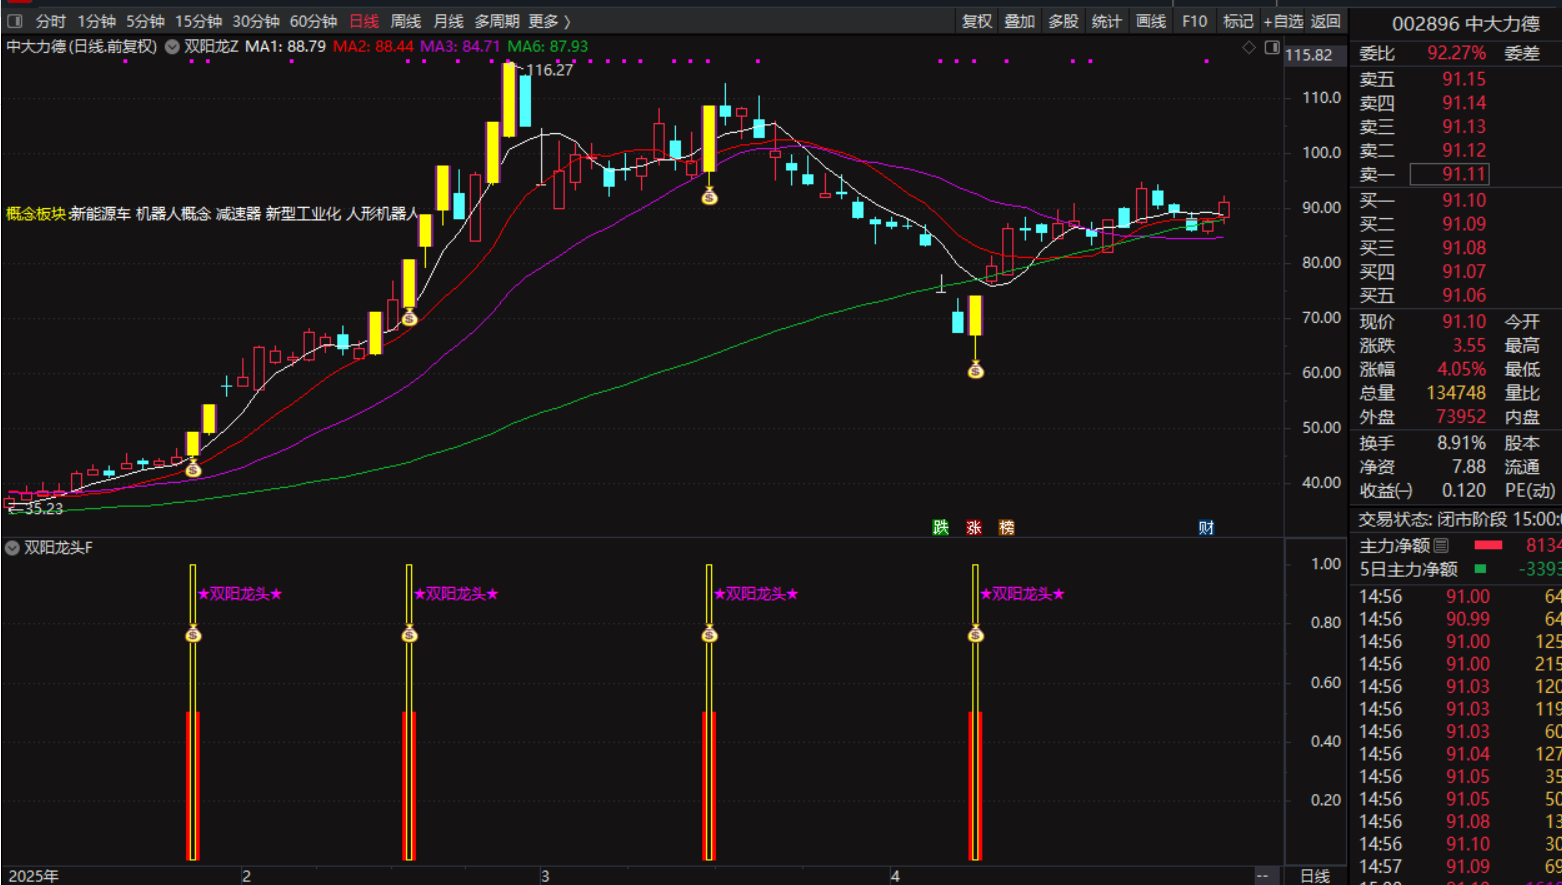Click first 双阳龙头 money bag icon in sub-chart
Image resolution: width=1562 pixels, height=885 pixels.
194,635
